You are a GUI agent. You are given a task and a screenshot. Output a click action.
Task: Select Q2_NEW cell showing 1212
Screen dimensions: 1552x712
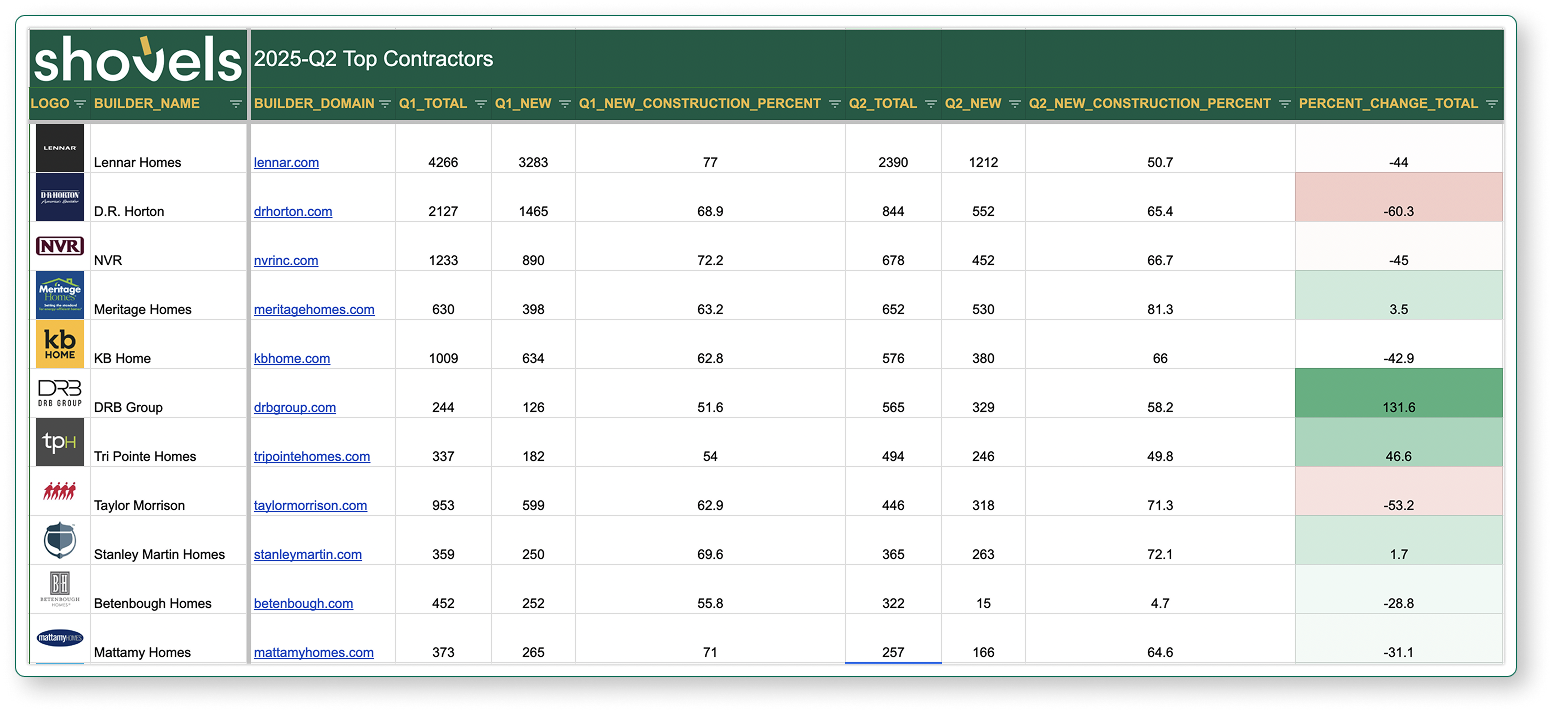(983, 148)
